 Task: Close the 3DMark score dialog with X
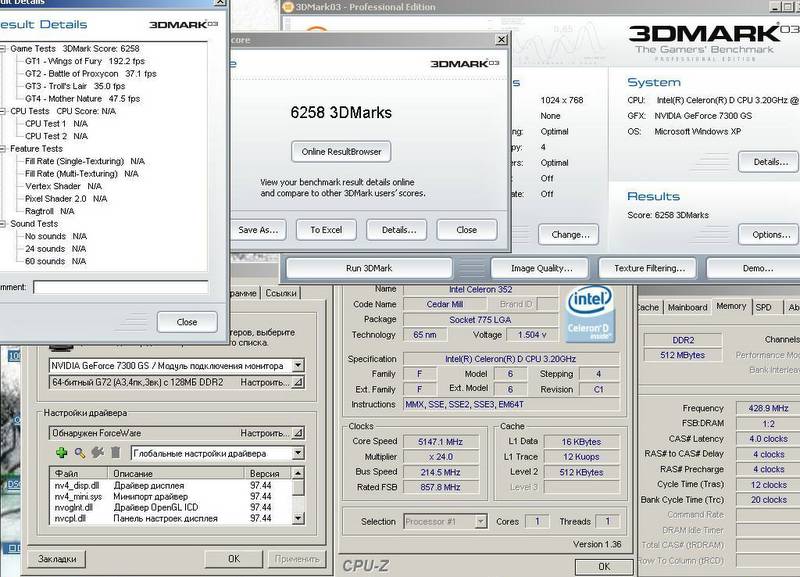point(502,39)
